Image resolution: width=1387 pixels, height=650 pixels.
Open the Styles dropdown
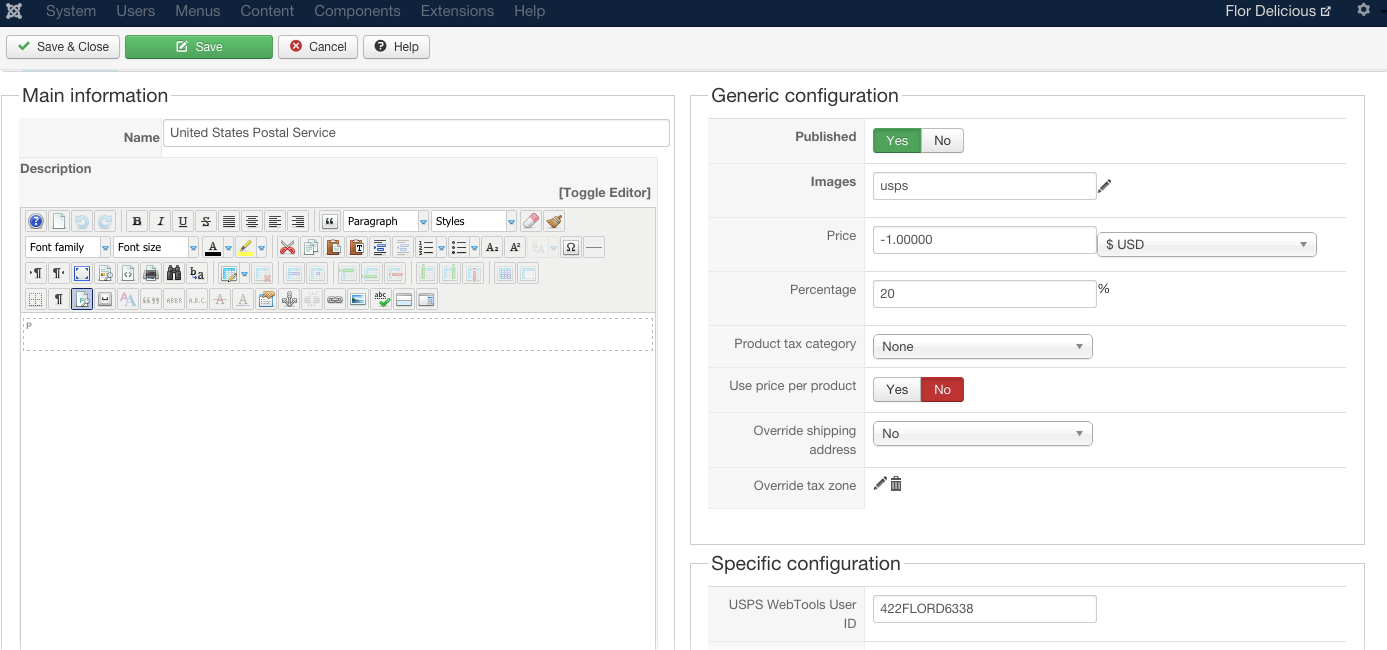click(474, 221)
